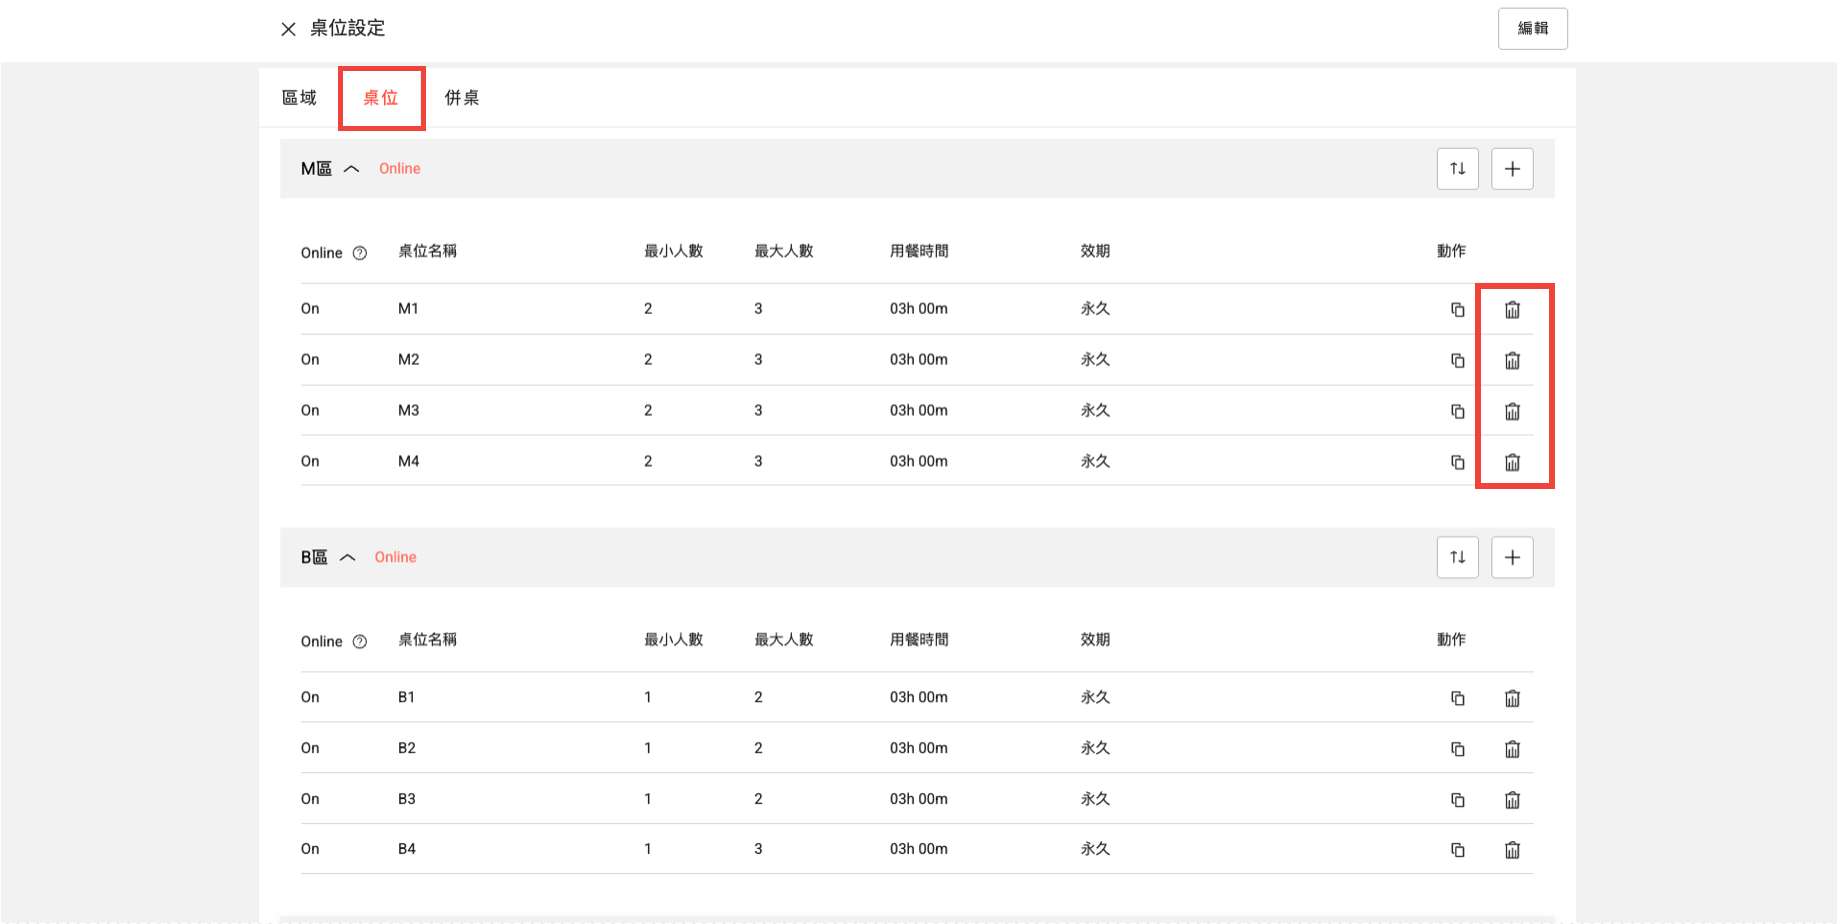Duplicate table M2 using copy icon
This screenshot has width=1840, height=924.
(1457, 360)
